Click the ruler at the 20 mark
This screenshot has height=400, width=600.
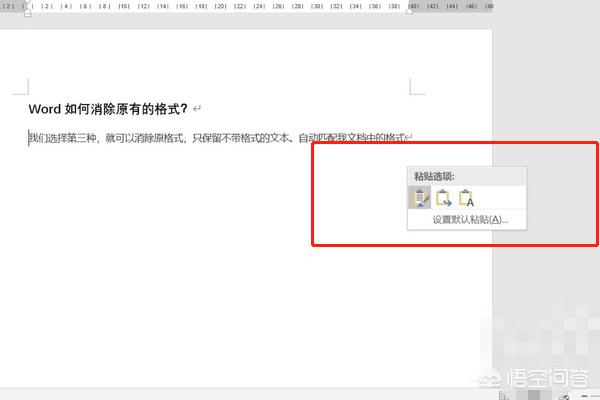coord(220,7)
